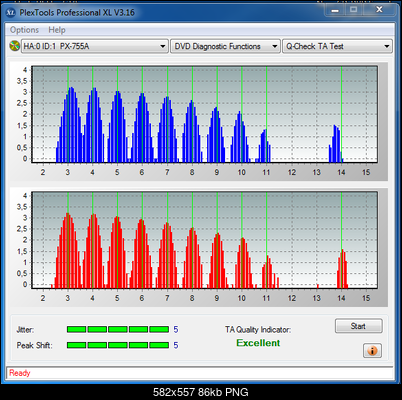This screenshot has height=400, width=402.
Task: Close the PlexTools Professional window
Action: click(x=379, y=10)
